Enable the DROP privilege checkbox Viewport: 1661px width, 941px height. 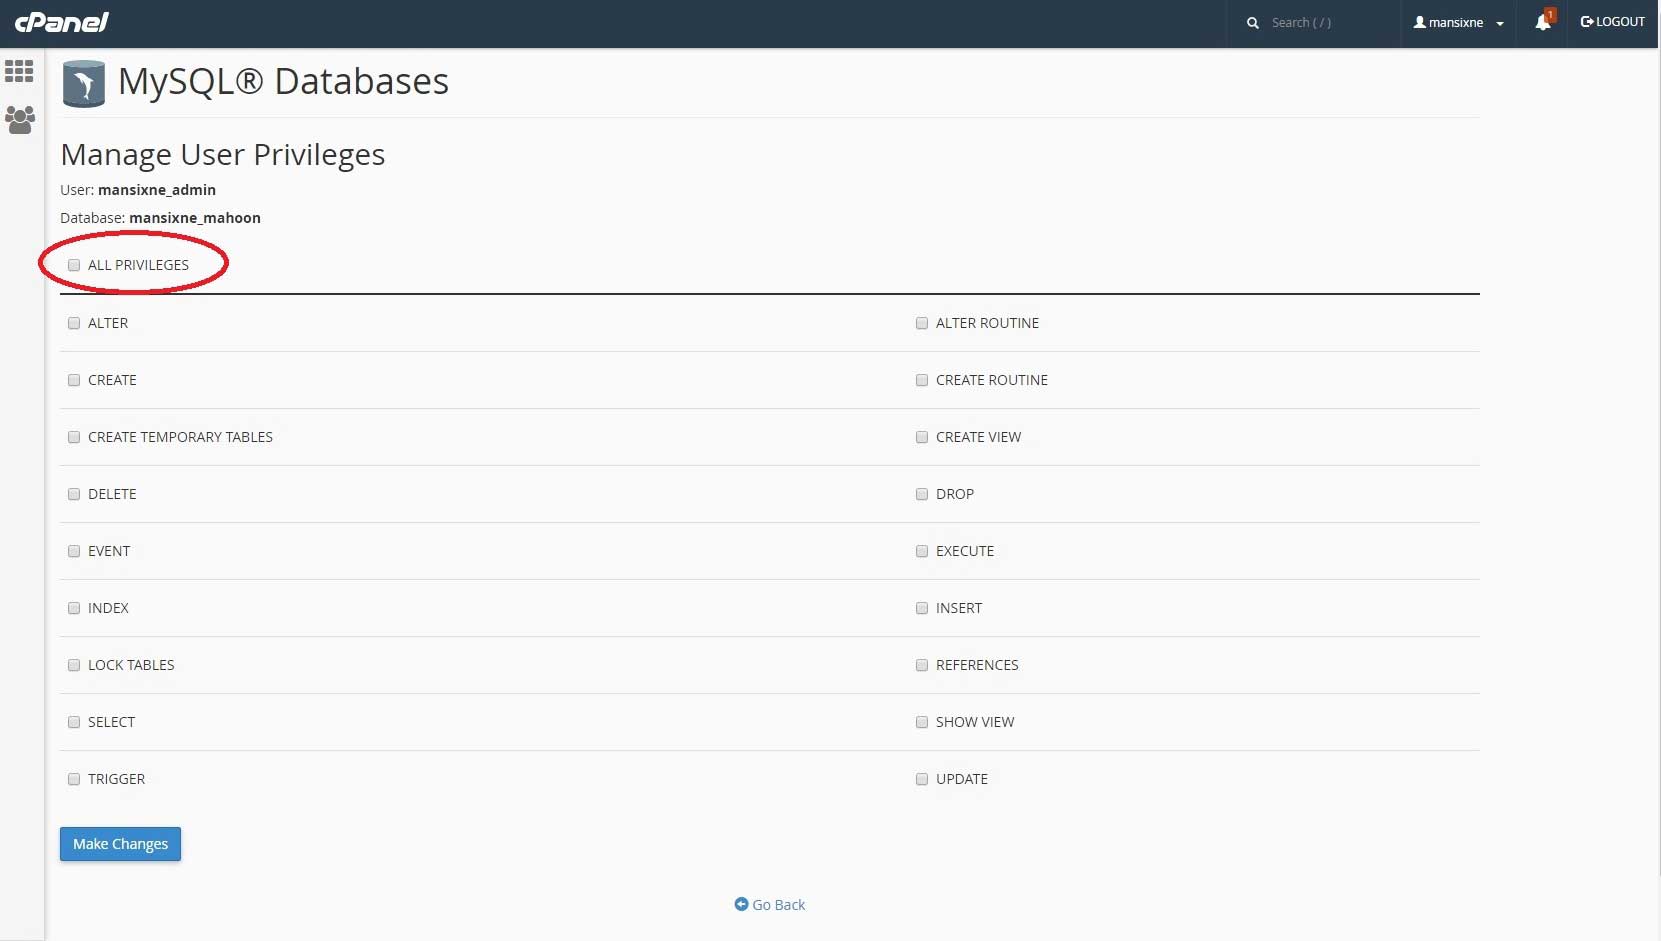point(922,494)
